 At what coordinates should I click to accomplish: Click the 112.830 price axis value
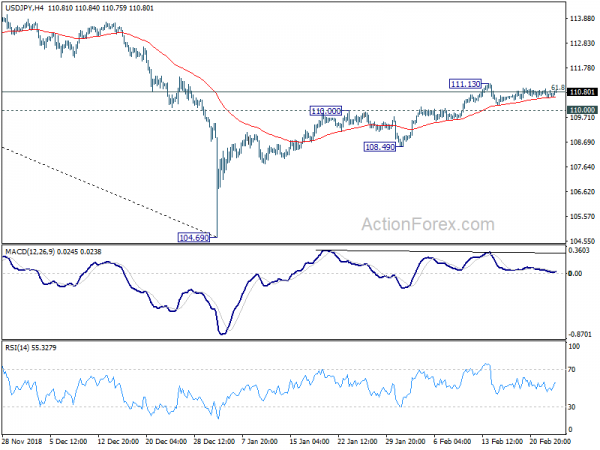(582, 43)
